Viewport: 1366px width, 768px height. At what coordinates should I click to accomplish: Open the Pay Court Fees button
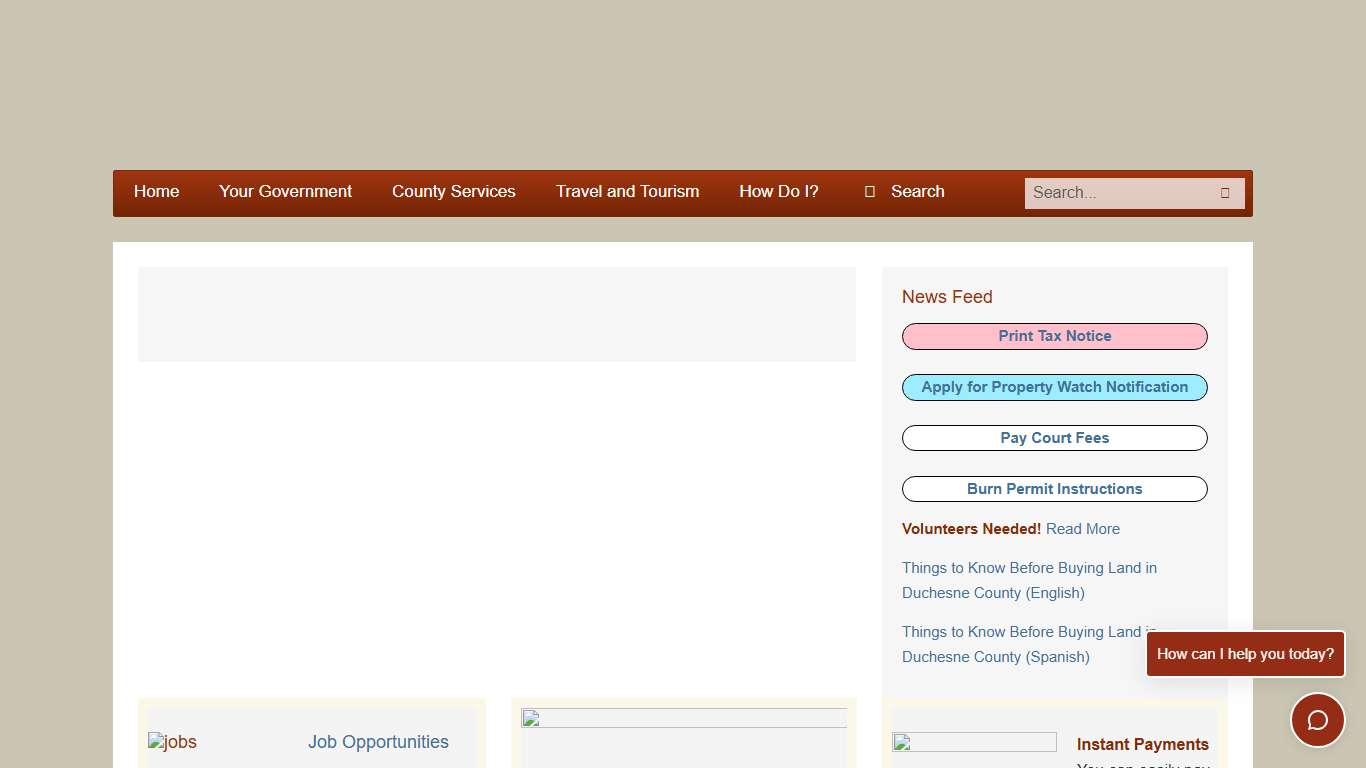coord(1054,438)
